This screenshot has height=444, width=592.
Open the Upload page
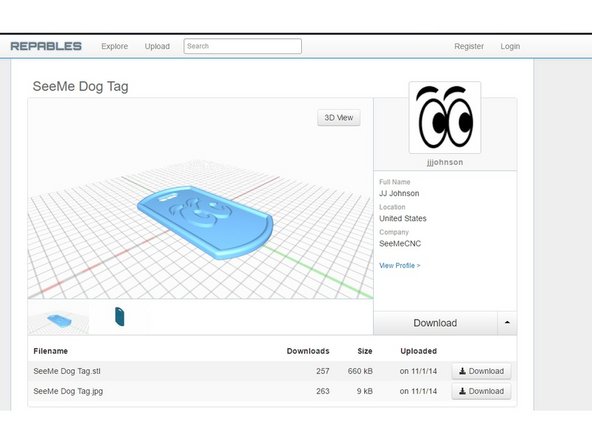(x=157, y=46)
